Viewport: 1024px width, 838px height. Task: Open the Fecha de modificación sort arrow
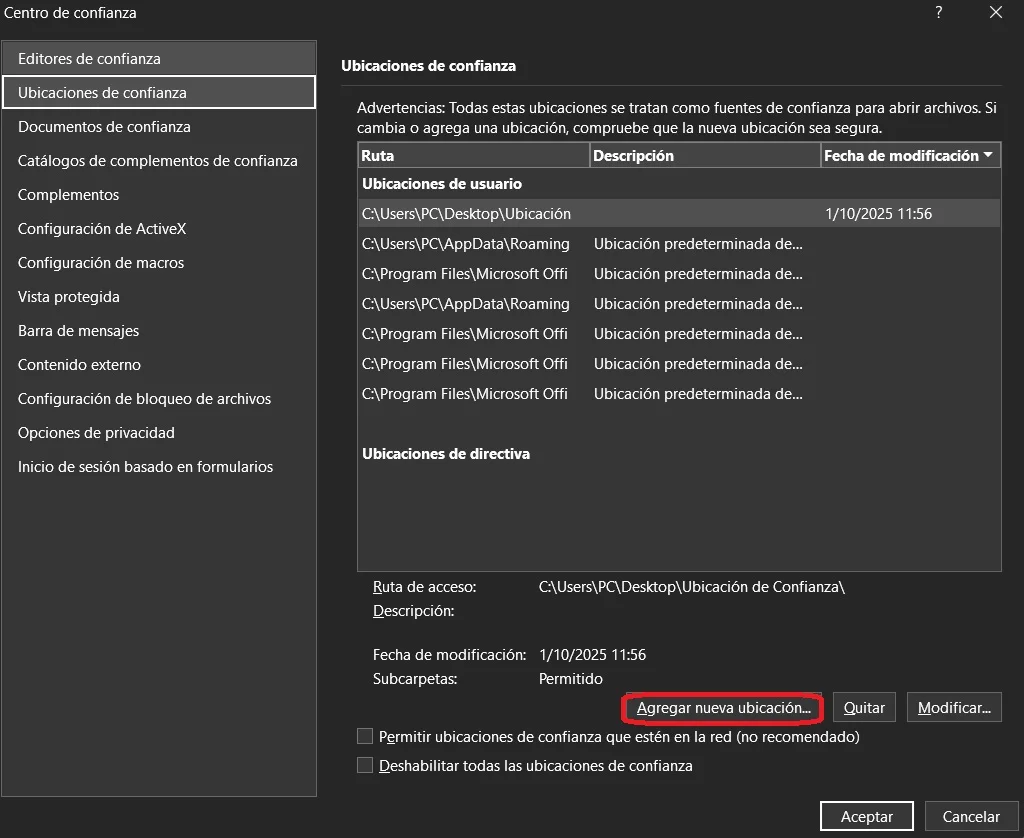tap(988, 156)
